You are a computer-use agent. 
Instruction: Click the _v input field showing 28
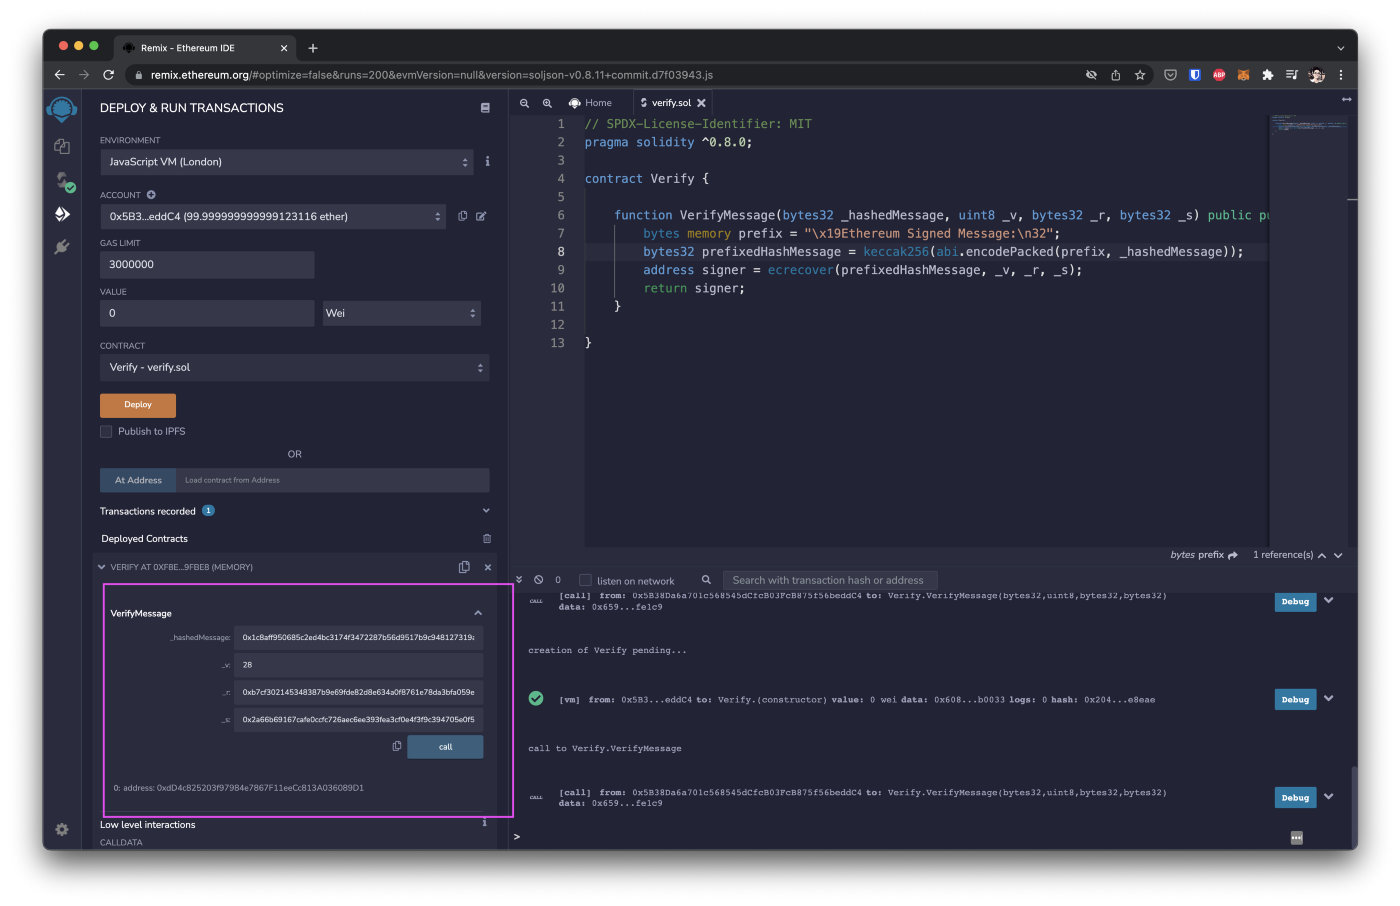pos(359,664)
